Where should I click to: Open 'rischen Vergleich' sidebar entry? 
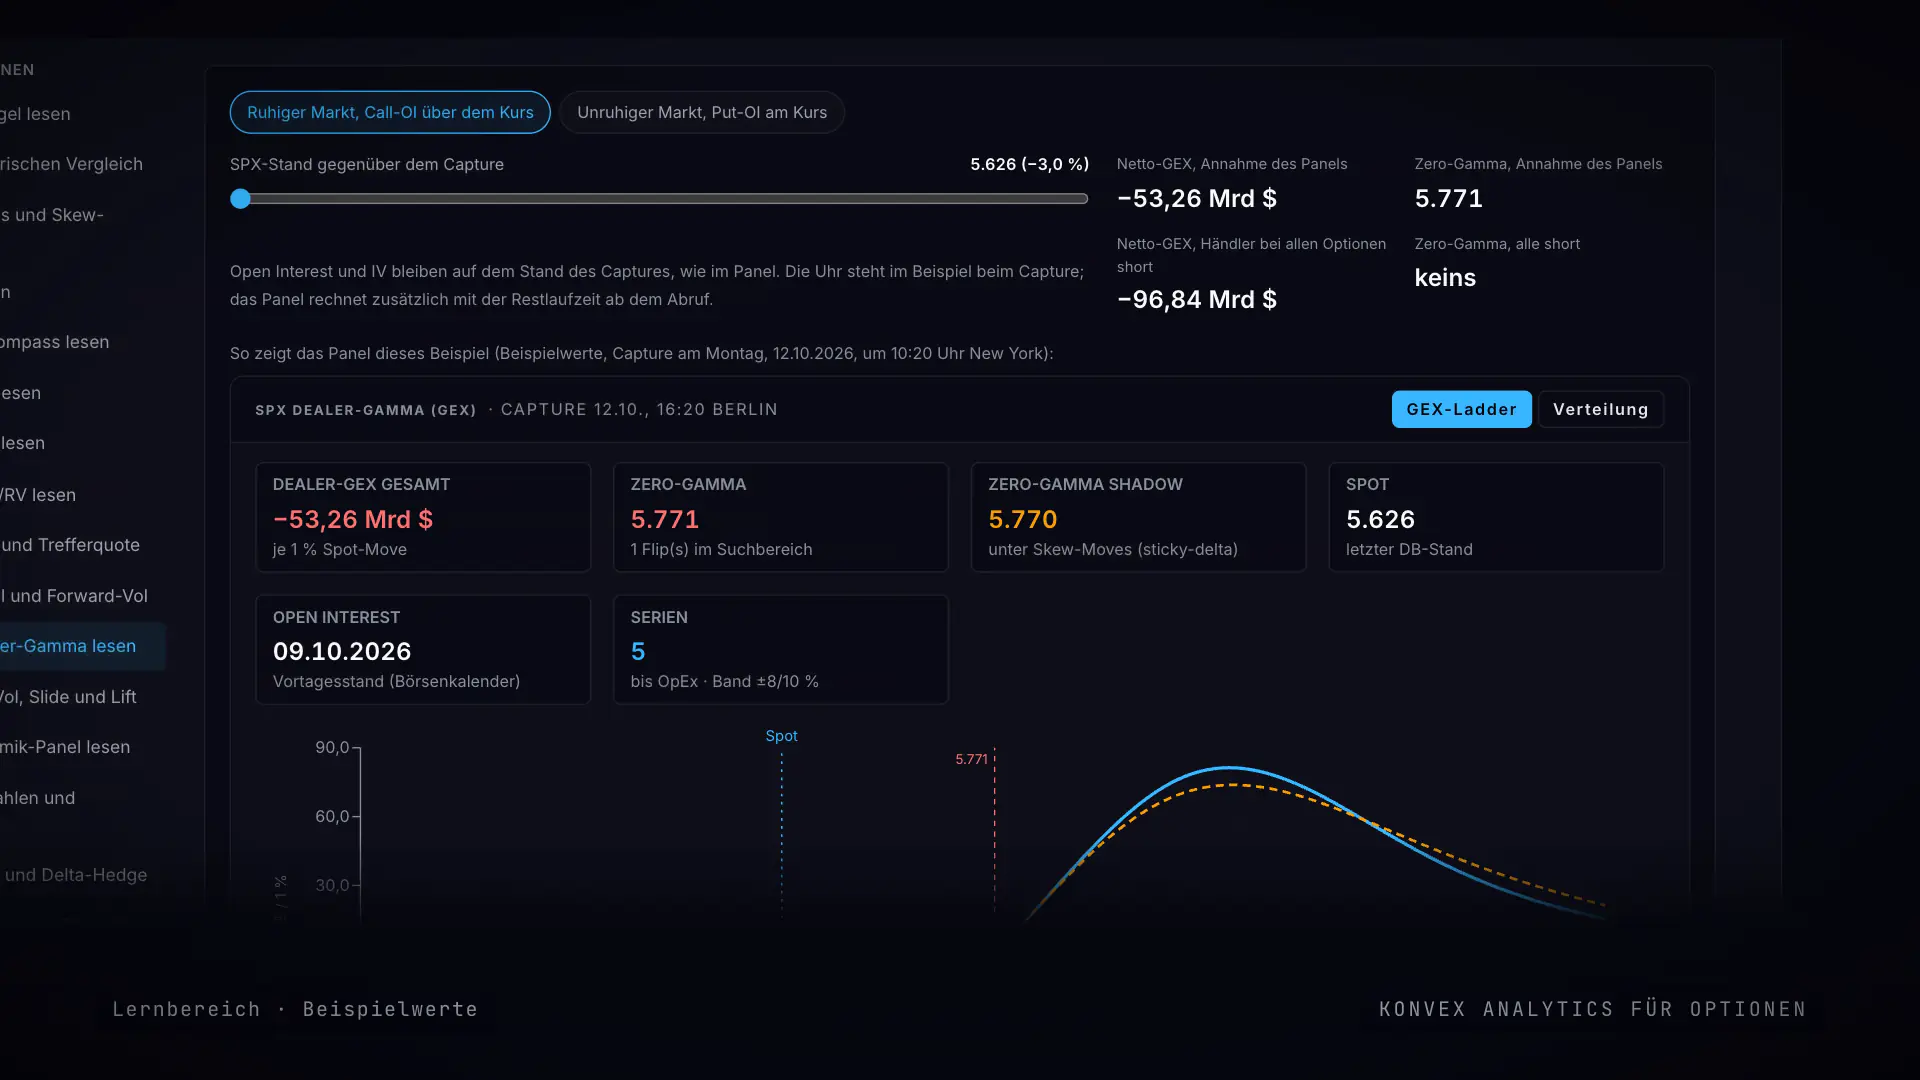71,164
